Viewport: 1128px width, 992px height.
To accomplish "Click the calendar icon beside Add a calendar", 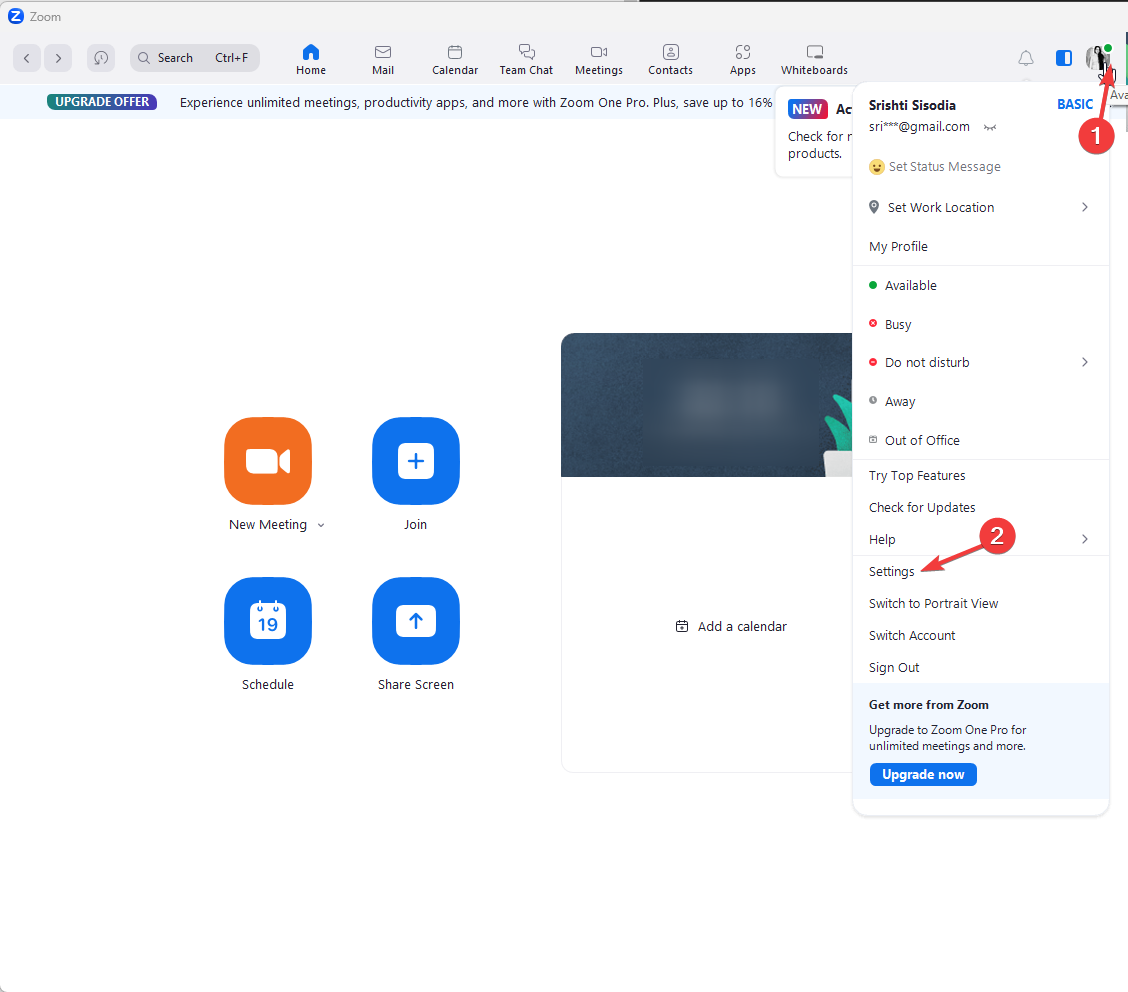I will coord(682,627).
